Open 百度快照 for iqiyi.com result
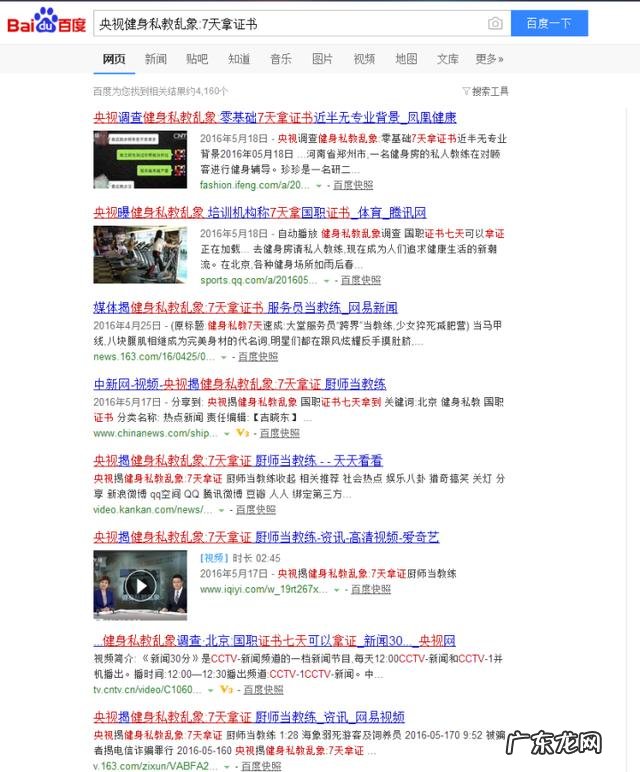 [x=371, y=589]
